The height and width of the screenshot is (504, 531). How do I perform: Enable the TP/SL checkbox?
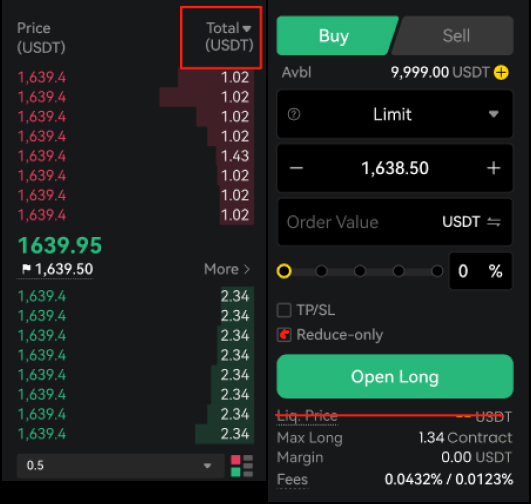click(x=284, y=310)
